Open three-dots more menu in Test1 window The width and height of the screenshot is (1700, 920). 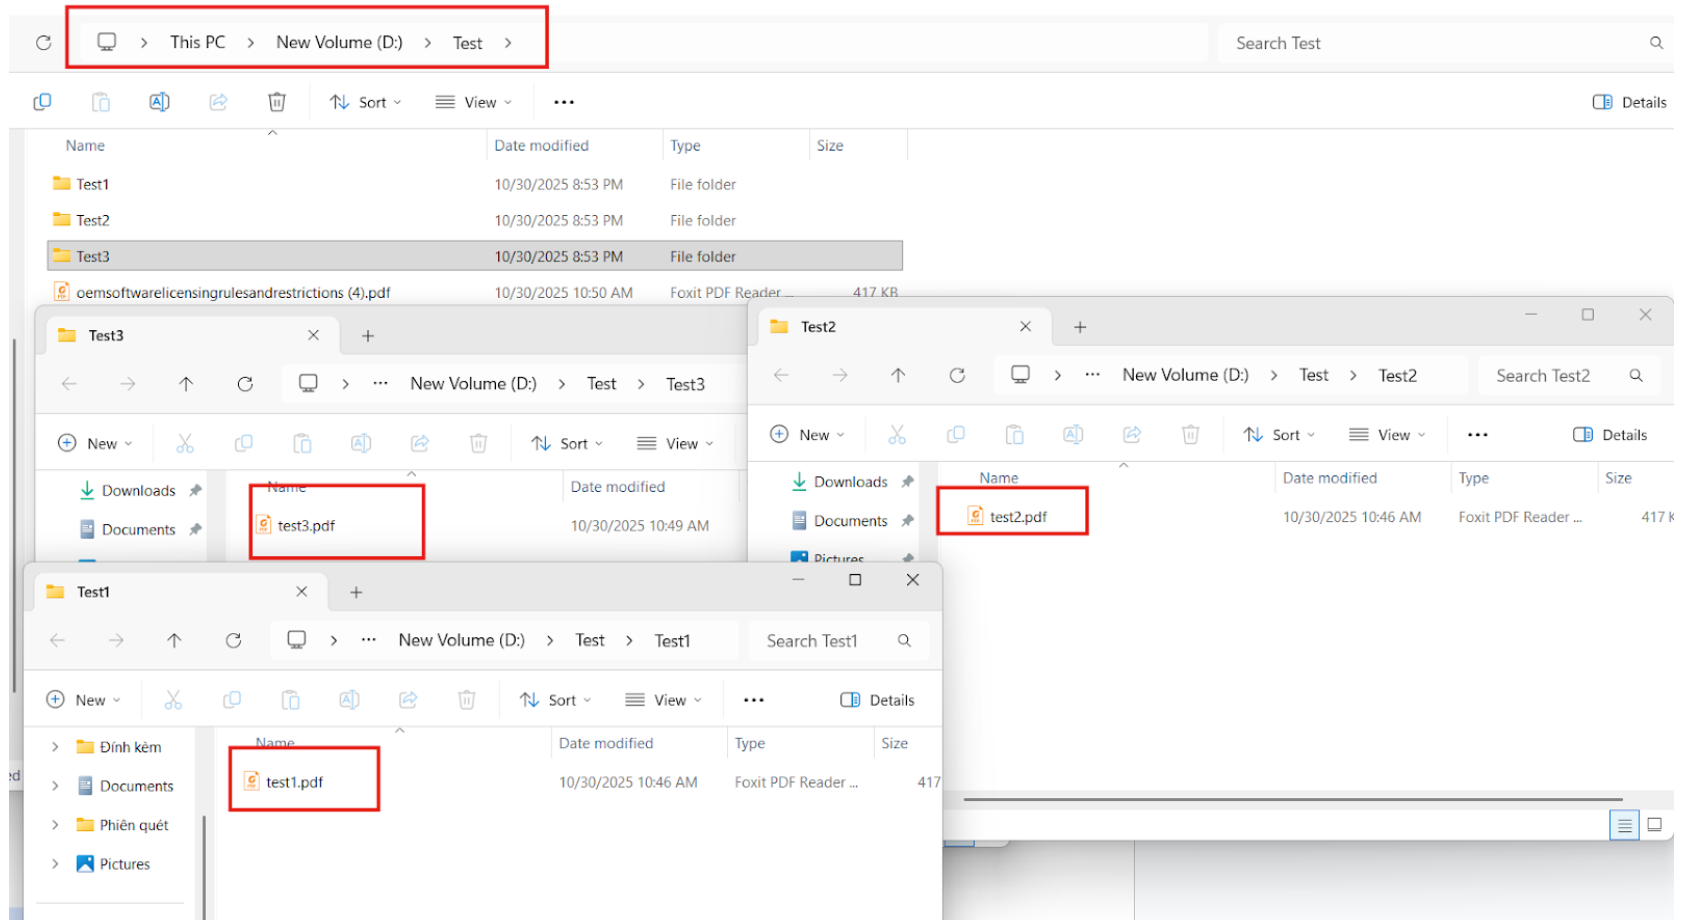pyautogui.click(x=754, y=700)
